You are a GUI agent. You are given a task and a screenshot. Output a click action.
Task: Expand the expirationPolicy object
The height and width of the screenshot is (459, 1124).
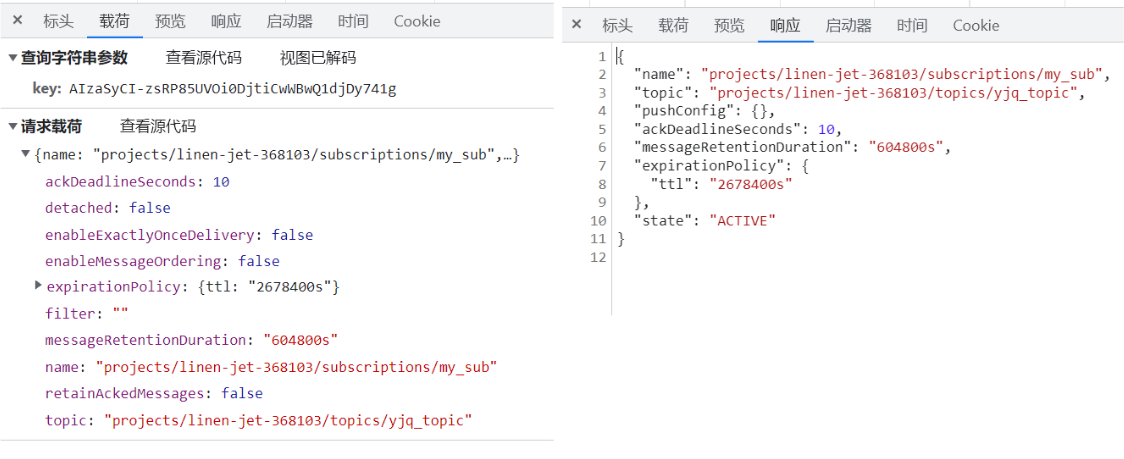tap(38, 286)
